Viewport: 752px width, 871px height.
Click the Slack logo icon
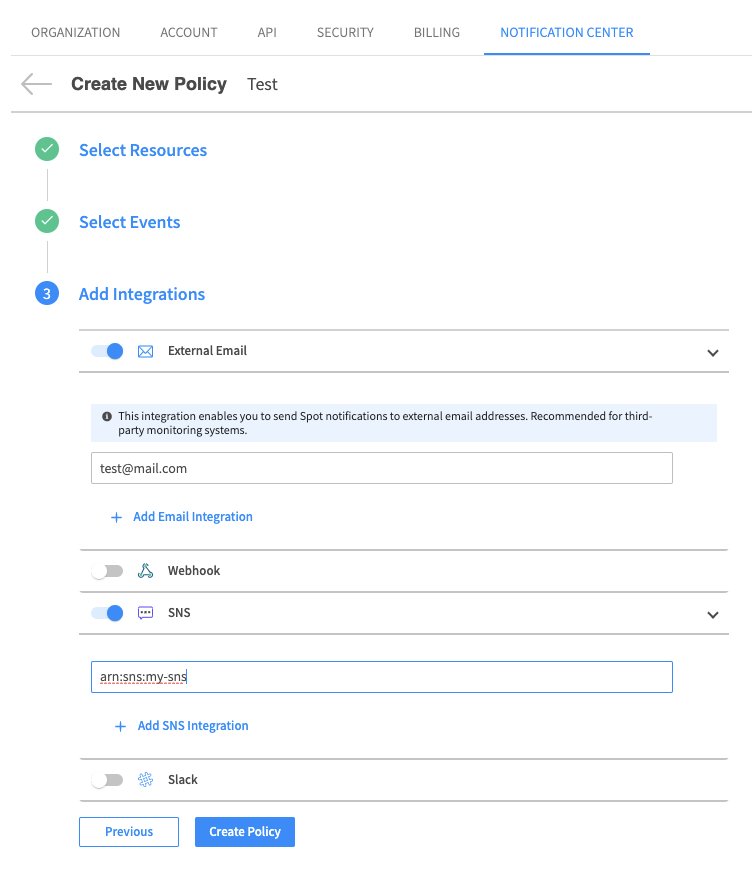click(145, 780)
